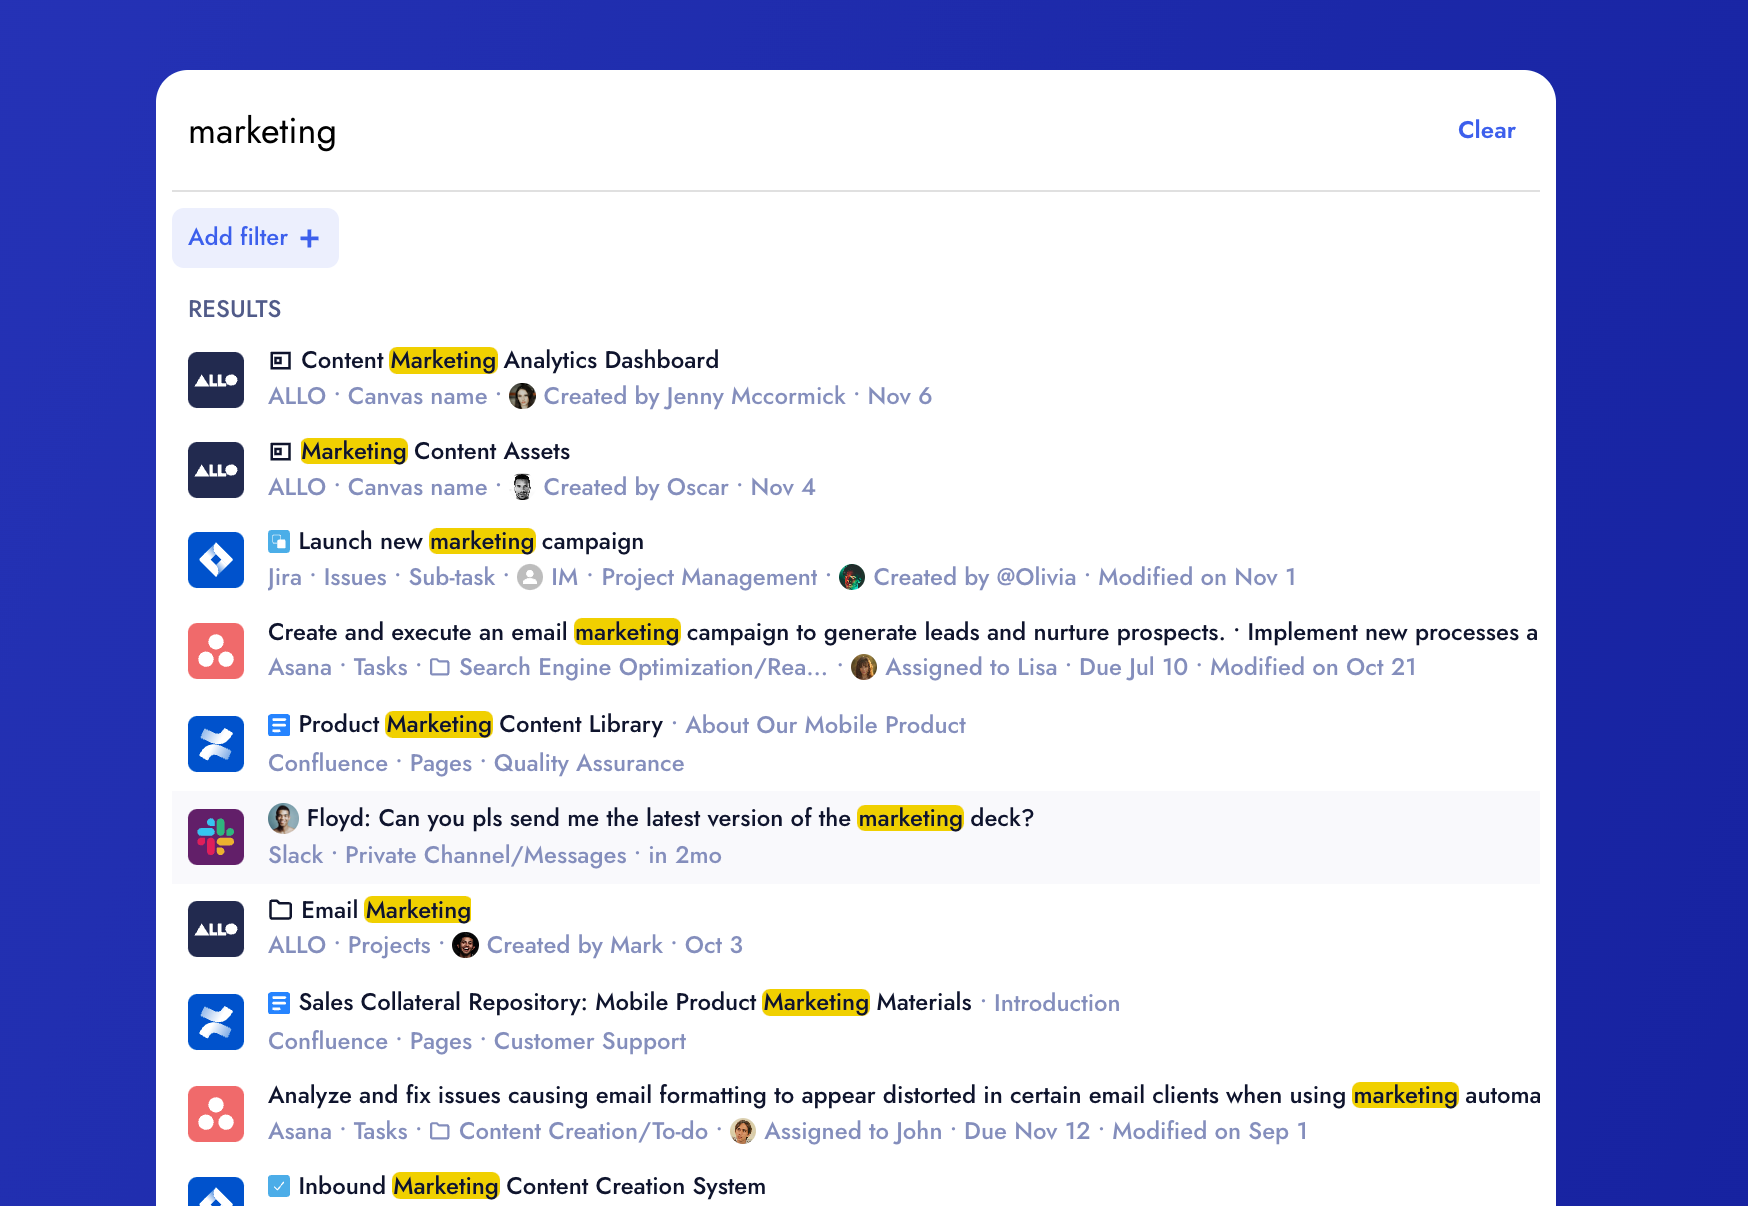Click Jenny Mccormick's avatar
This screenshot has width=1748, height=1206.
pyautogui.click(x=522, y=397)
